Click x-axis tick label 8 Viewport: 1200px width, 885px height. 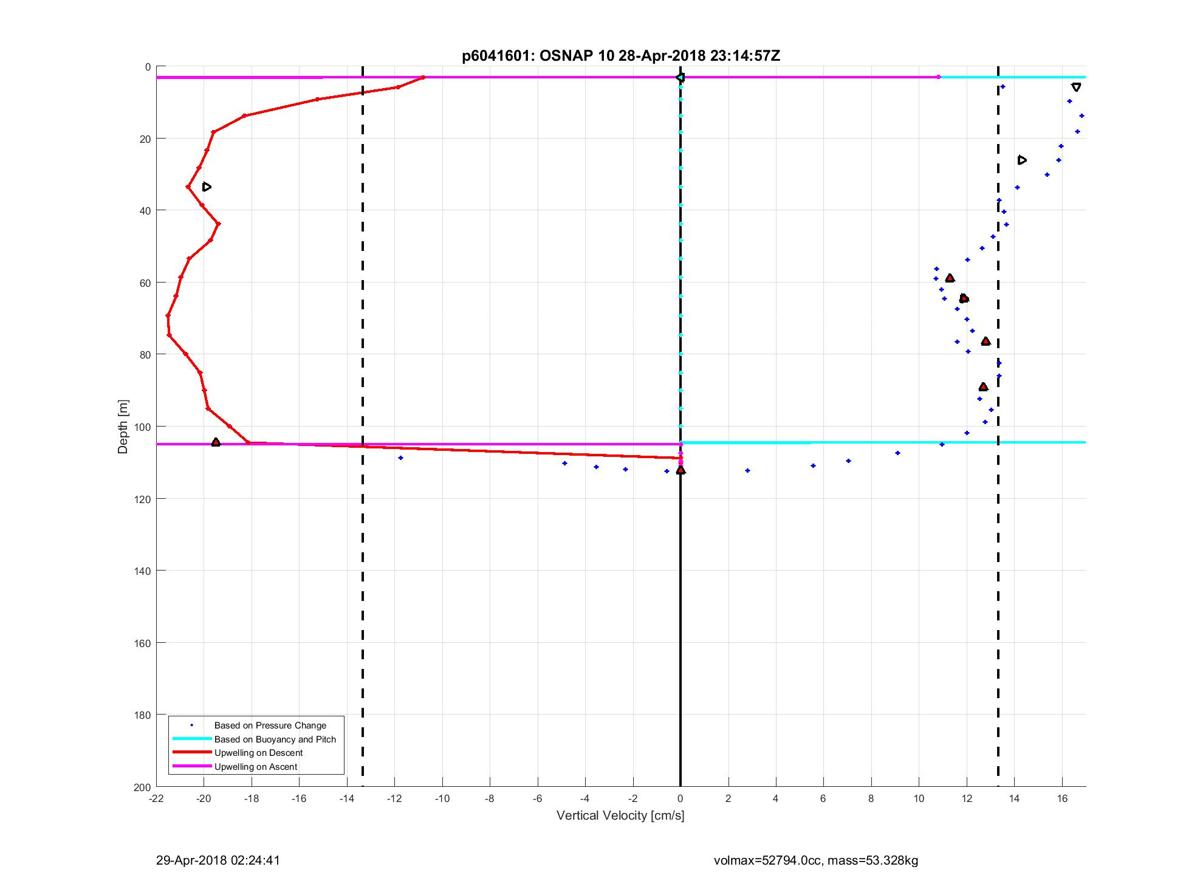click(871, 799)
